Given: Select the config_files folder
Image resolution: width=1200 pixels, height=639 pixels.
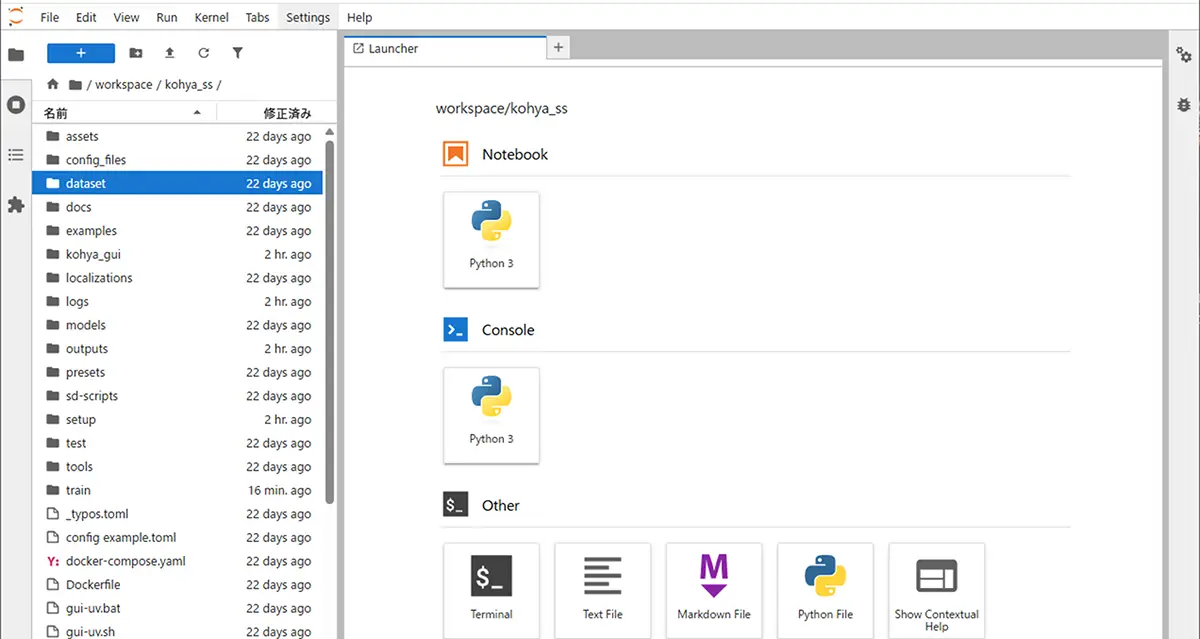Looking at the screenshot, I should pos(179,160).
